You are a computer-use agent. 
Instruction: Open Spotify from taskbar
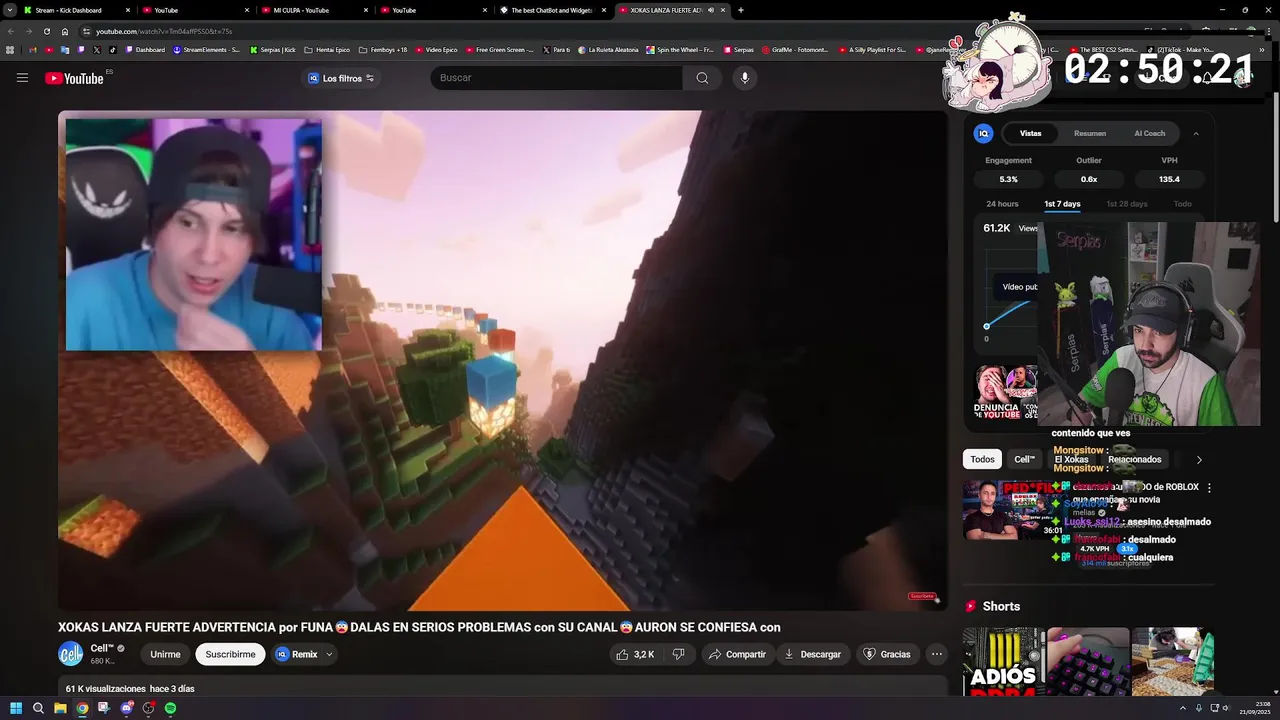170,708
